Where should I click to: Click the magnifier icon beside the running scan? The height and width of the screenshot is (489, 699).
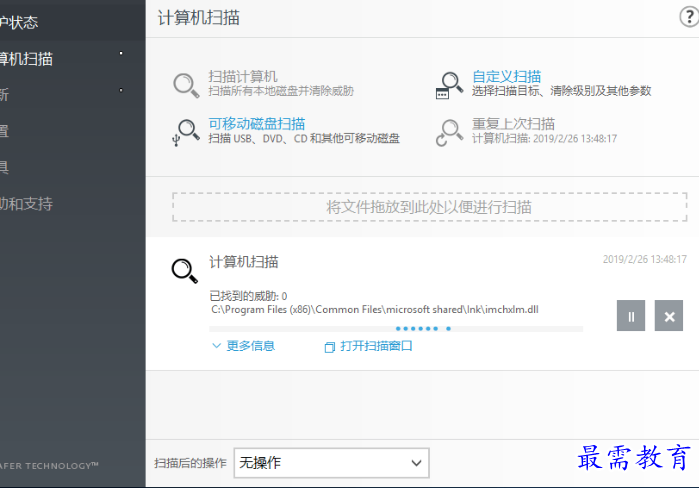184,271
